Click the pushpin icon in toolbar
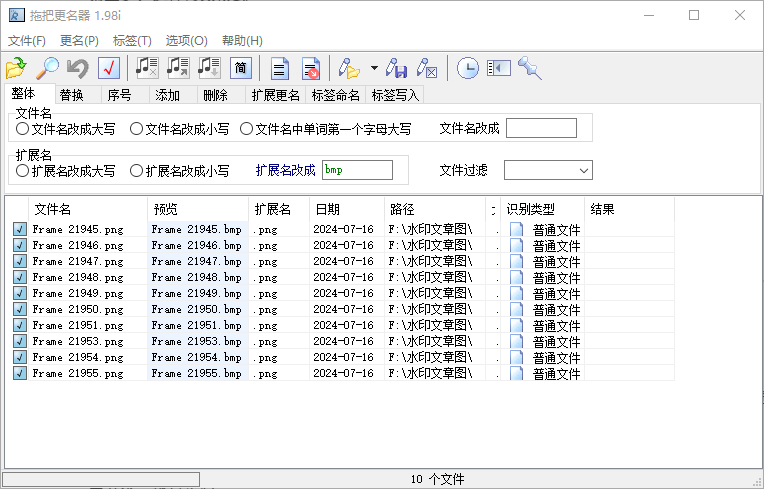This screenshot has width=764, height=489. coord(529,68)
